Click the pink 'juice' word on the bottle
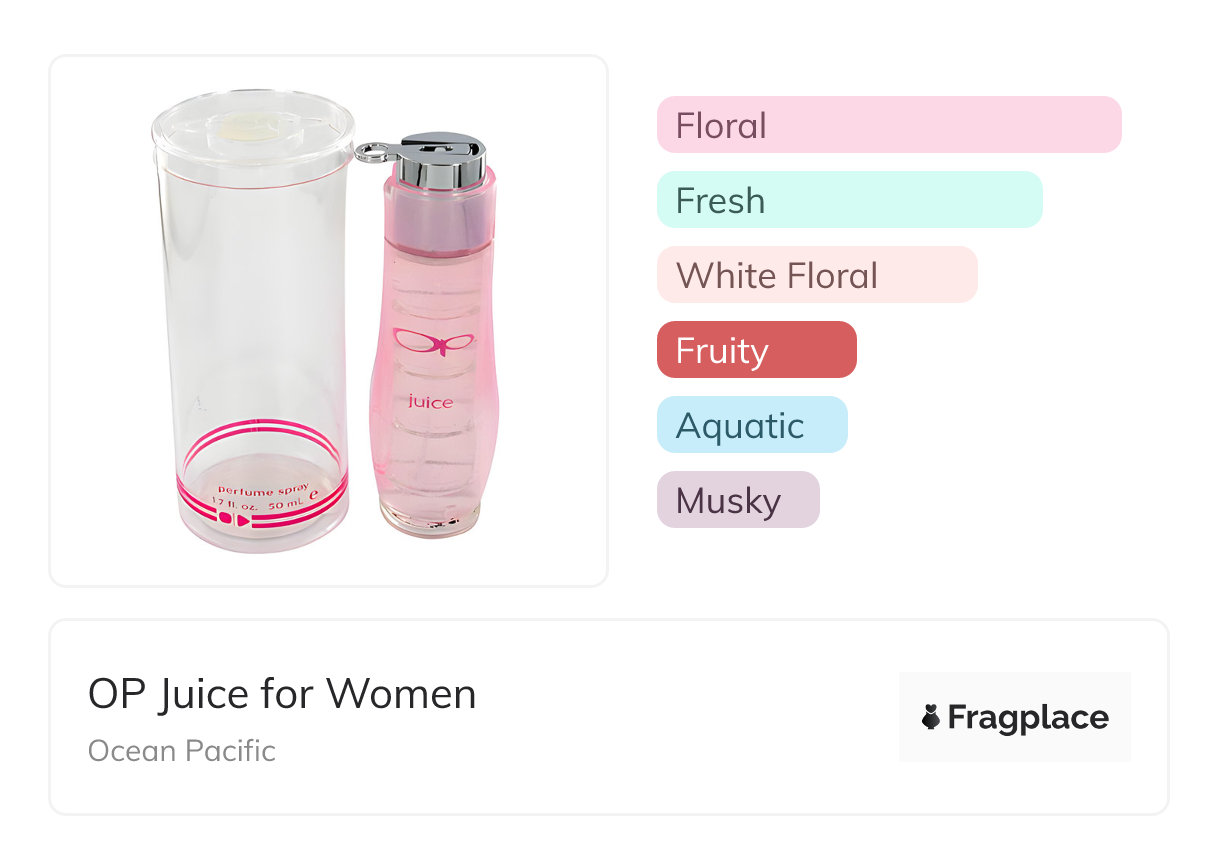 coord(431,402)
